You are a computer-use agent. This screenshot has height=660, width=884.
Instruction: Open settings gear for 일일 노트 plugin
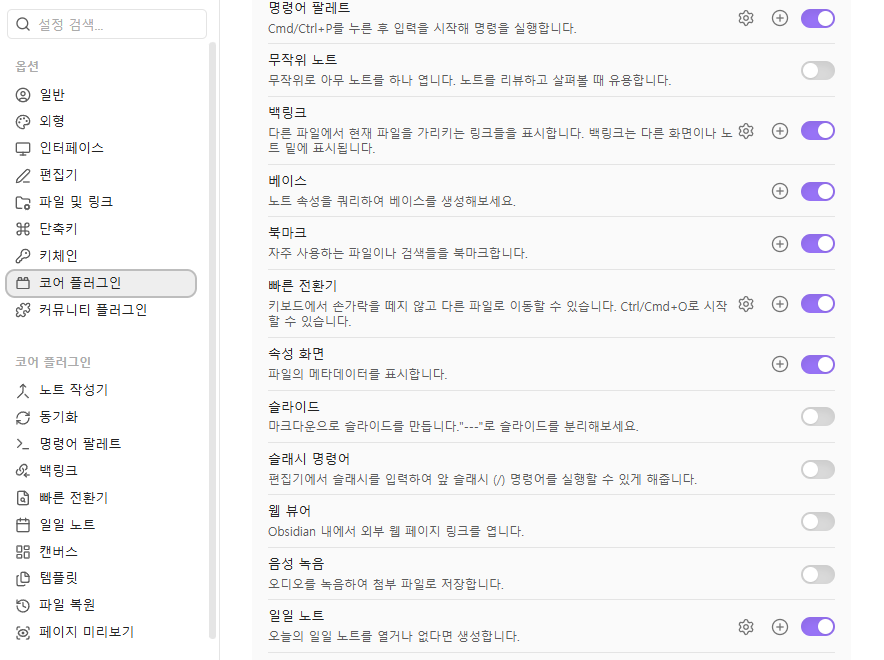pyautogui.click(x=746, y=626)
